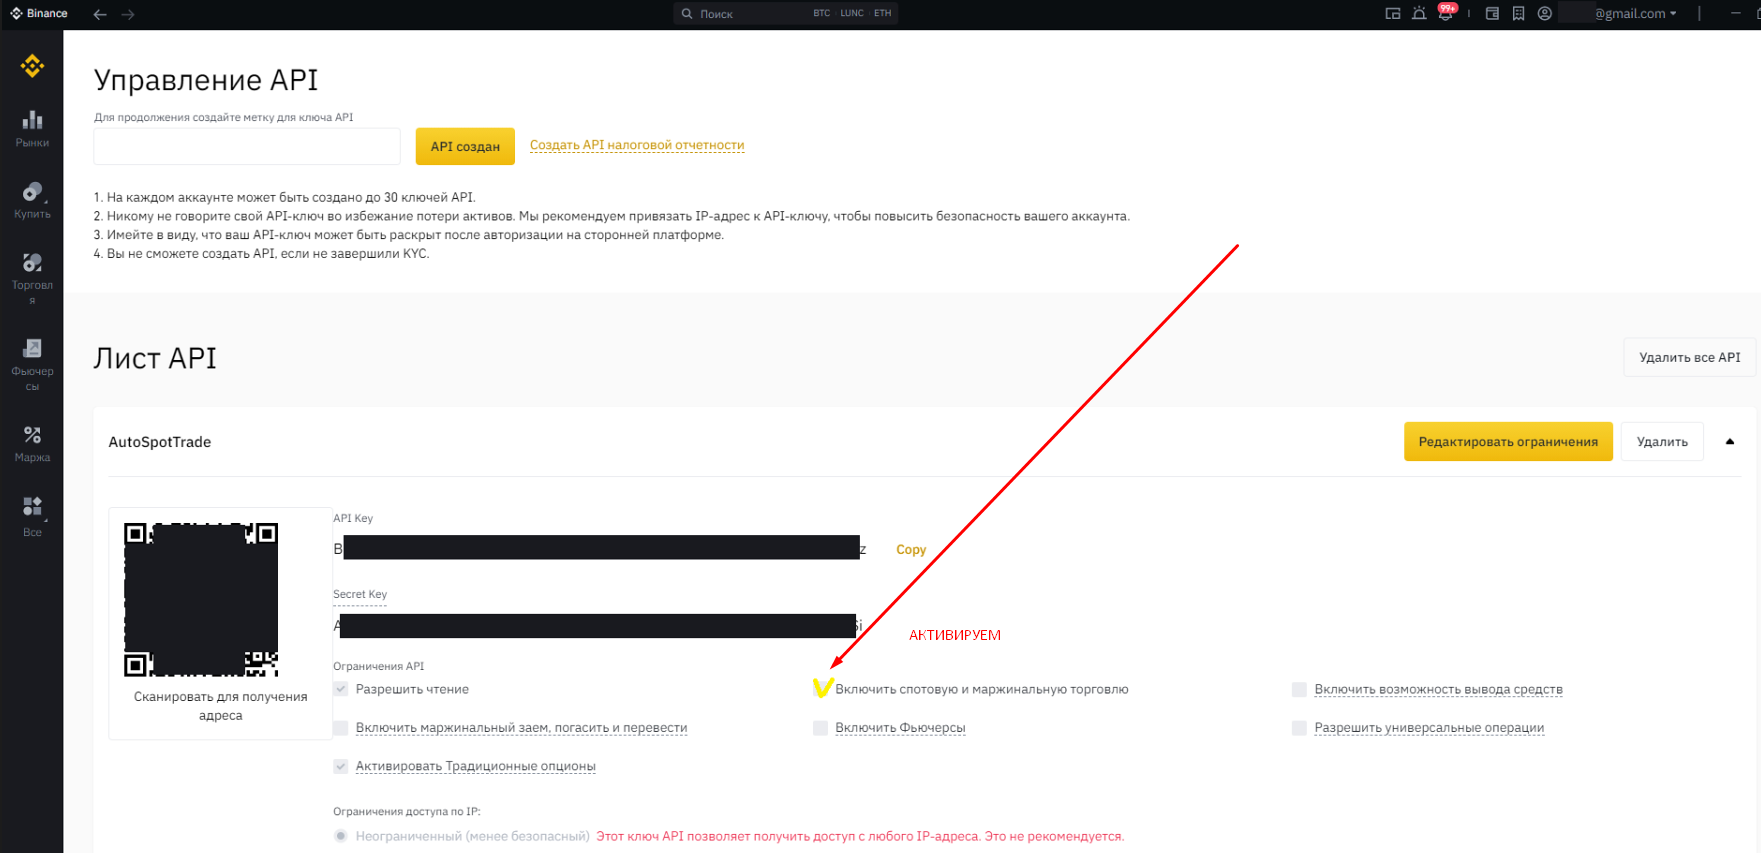Enable Разрешить универсальные операции checkbox
The width and height of the screenshot is (1761, 853).
(x=1299, y=728)
